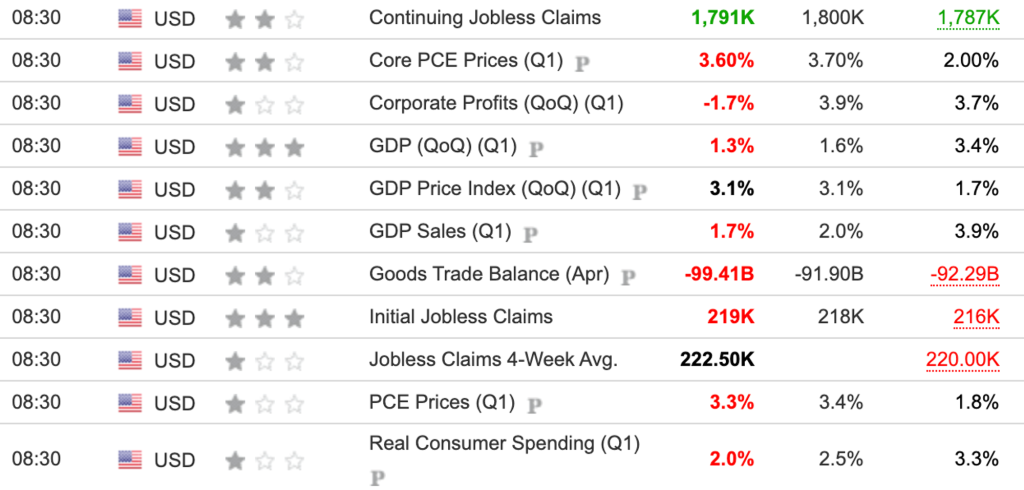
Task: Click the US flag in Continuing Jobless Claims row
Action: [130, 17]
